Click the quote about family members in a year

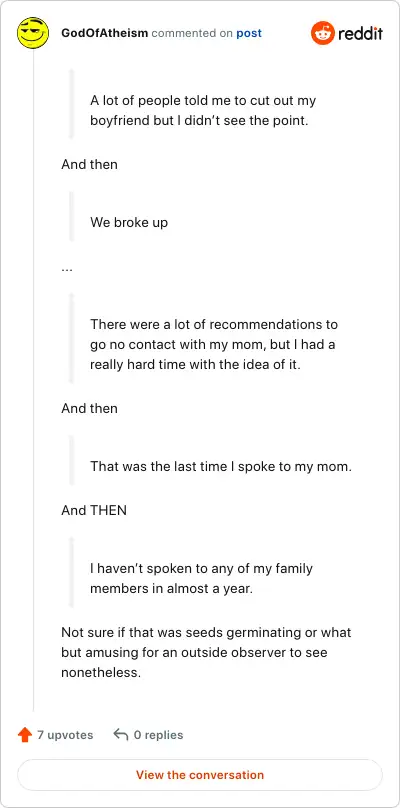pos(202,579)
